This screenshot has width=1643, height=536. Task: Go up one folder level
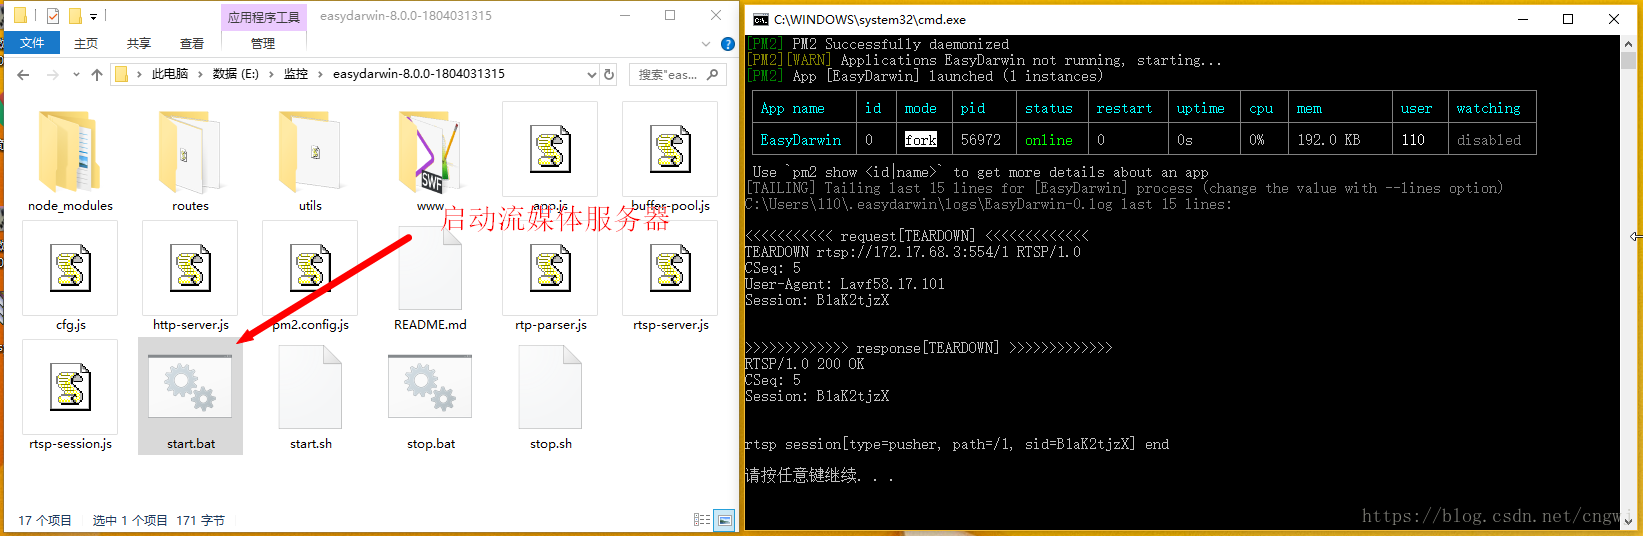click(97, 74)
